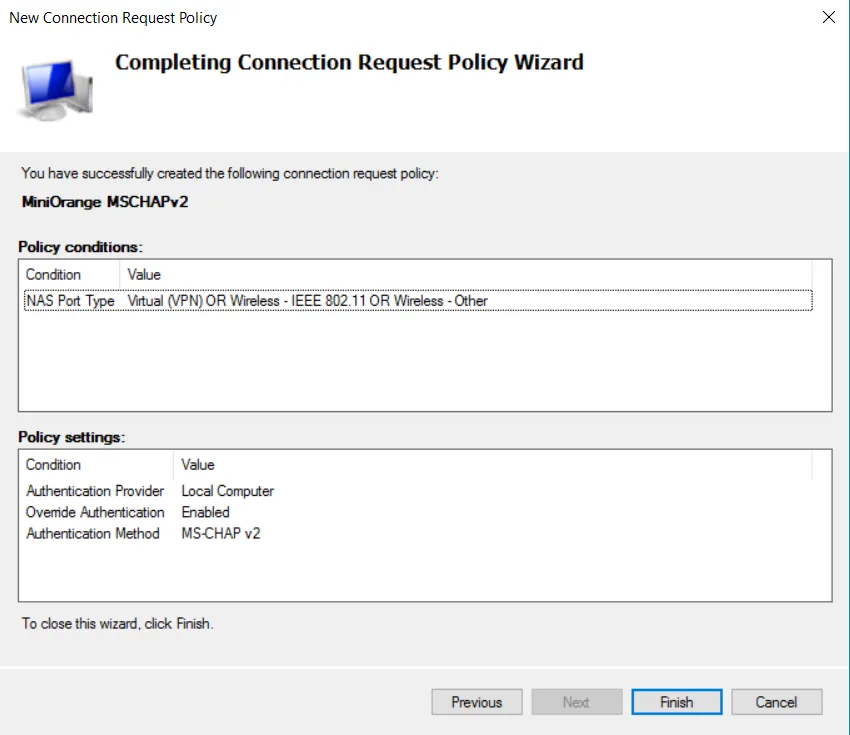
Task: Click the Local Computer value entry
Action: pos(228,491)
